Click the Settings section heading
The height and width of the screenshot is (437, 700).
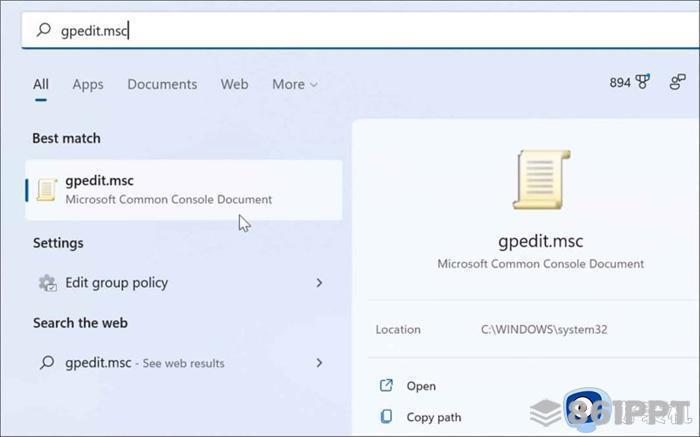click(x=58, y=243)
